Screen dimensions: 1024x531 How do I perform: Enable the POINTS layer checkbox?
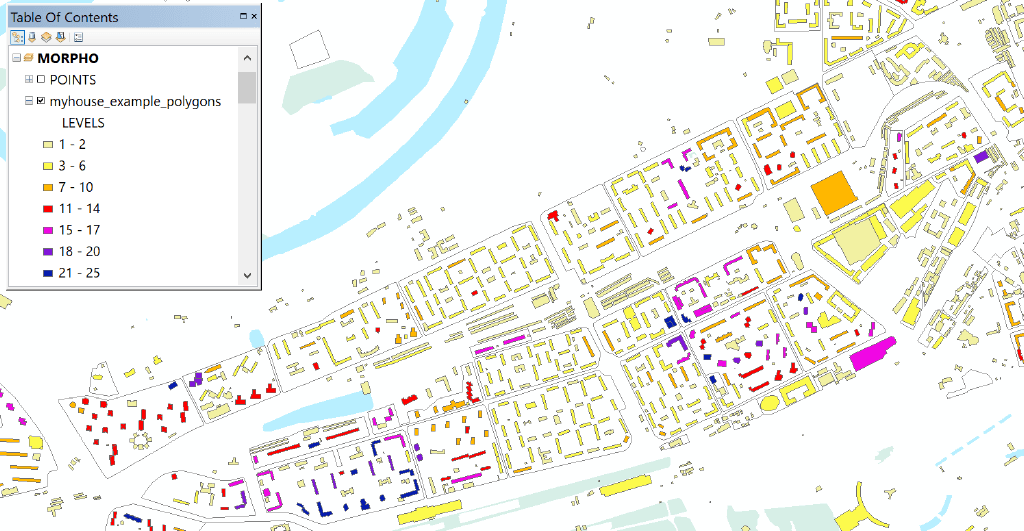coord(41,80)
